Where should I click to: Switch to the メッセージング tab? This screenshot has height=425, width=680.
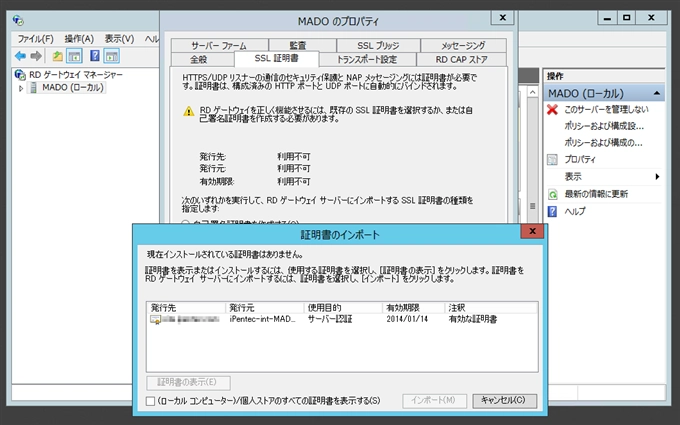[463, 46]
